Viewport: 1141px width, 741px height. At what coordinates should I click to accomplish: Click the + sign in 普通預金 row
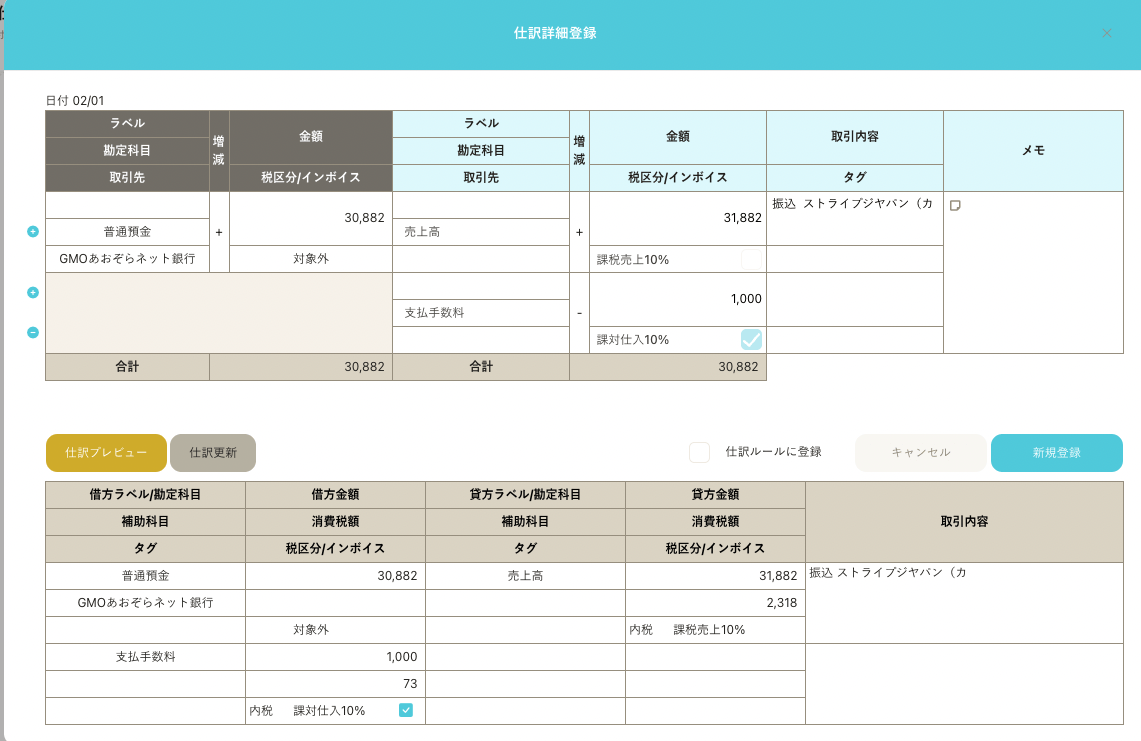click(219, 232)
